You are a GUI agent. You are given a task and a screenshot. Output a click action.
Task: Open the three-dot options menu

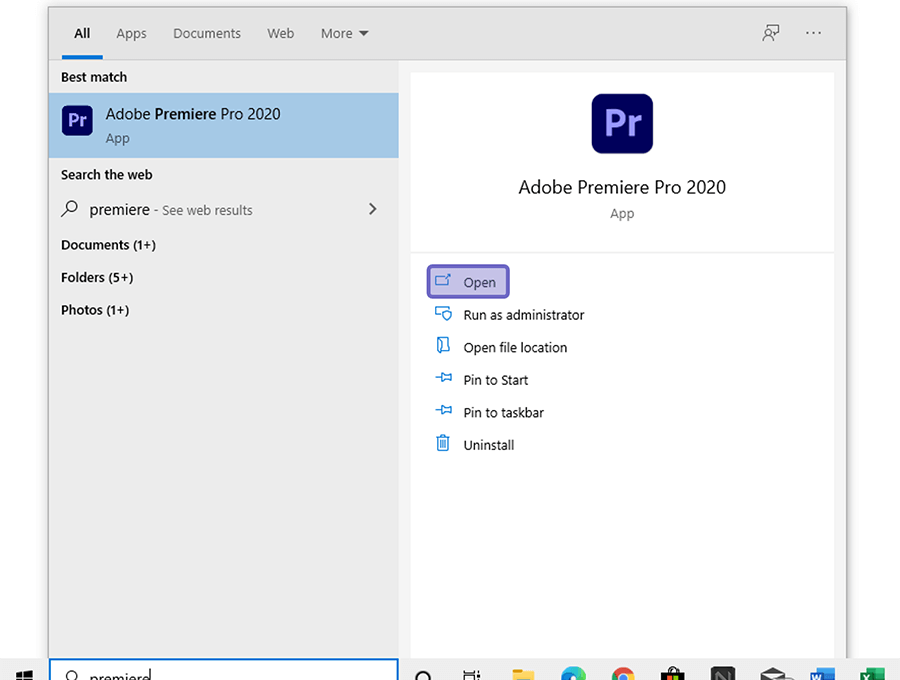pyautogui.click(x=813, y=33)
